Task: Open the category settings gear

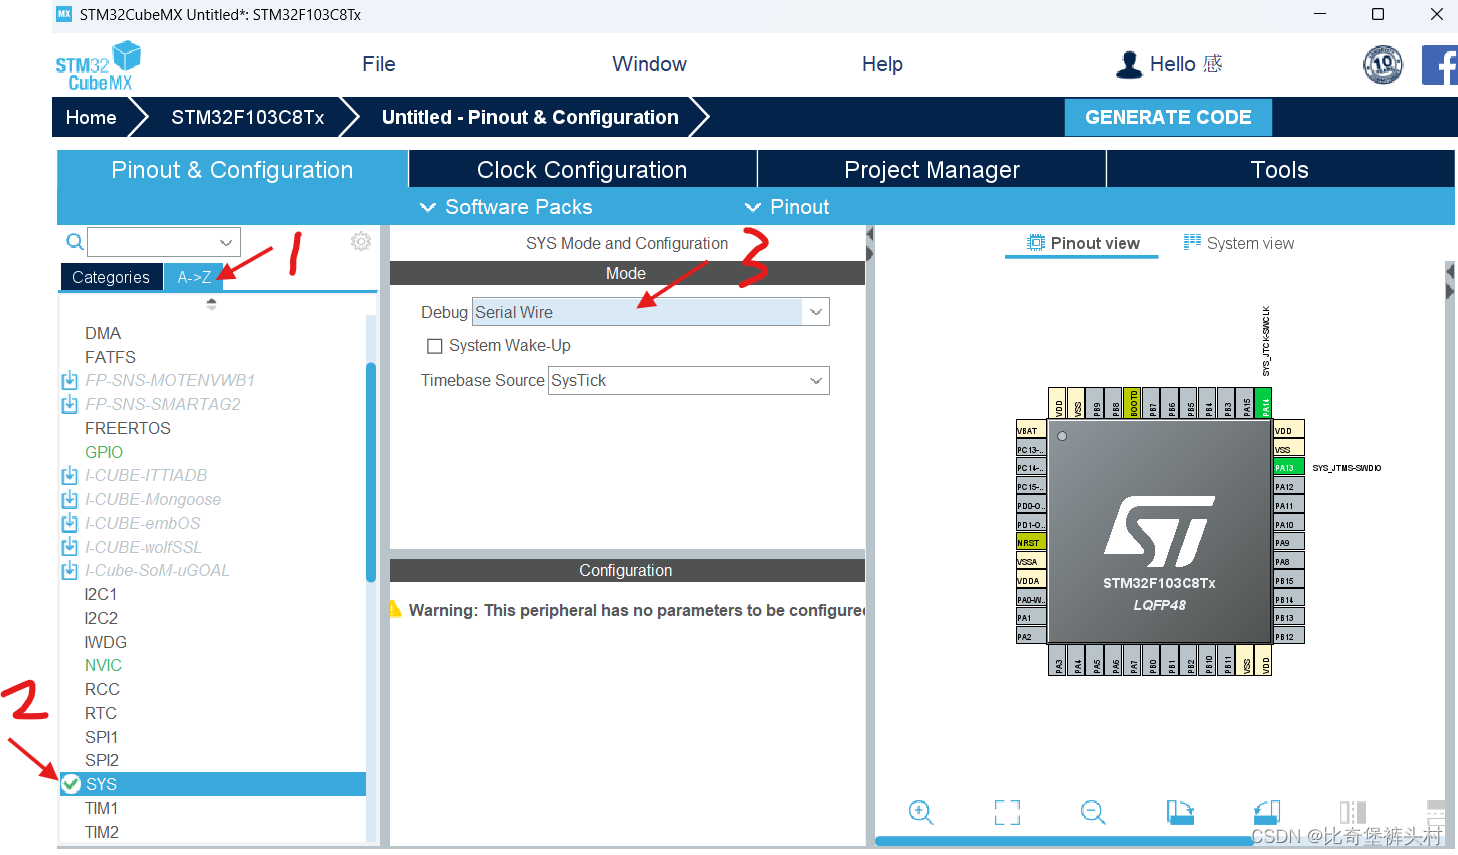Action: [x=361, y=241]
